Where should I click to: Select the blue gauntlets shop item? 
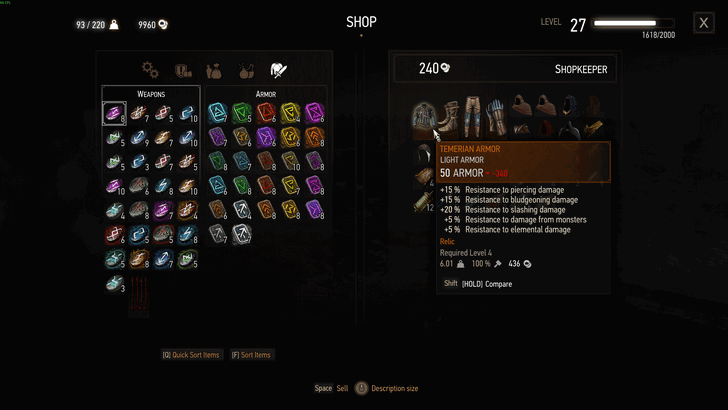[x=495, y=117]
